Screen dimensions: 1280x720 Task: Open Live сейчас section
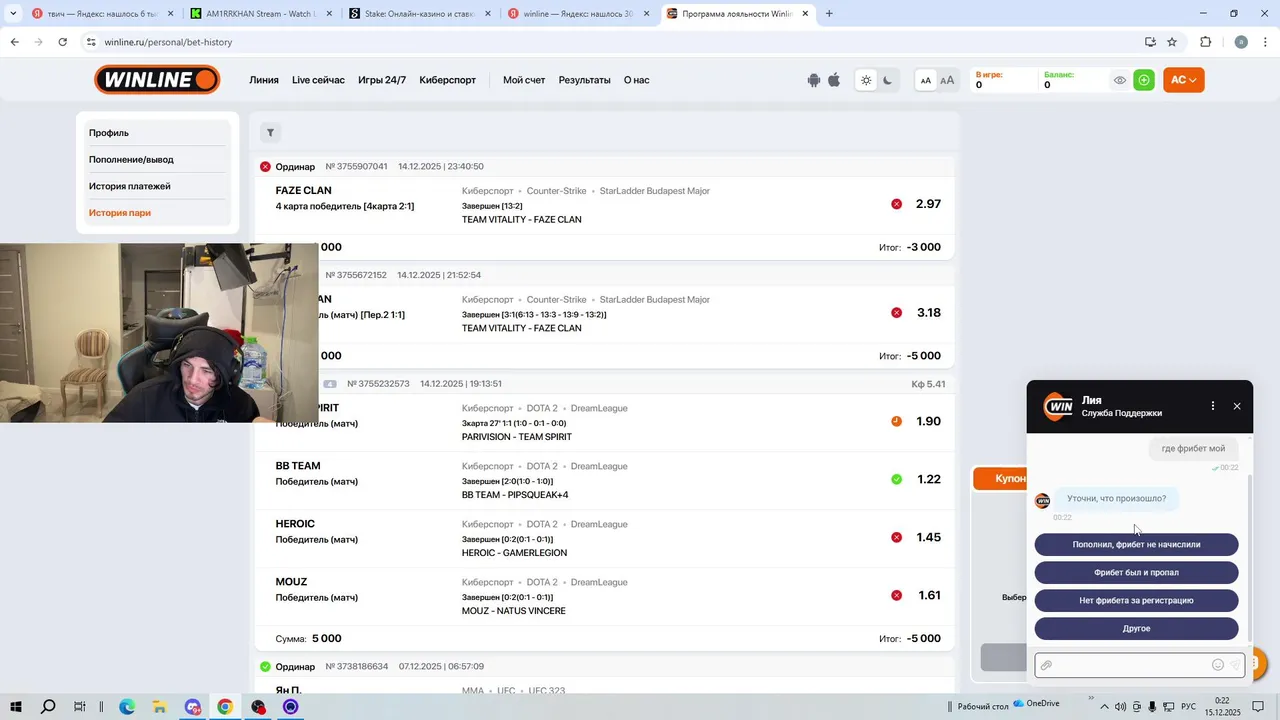tap(318, 80)
